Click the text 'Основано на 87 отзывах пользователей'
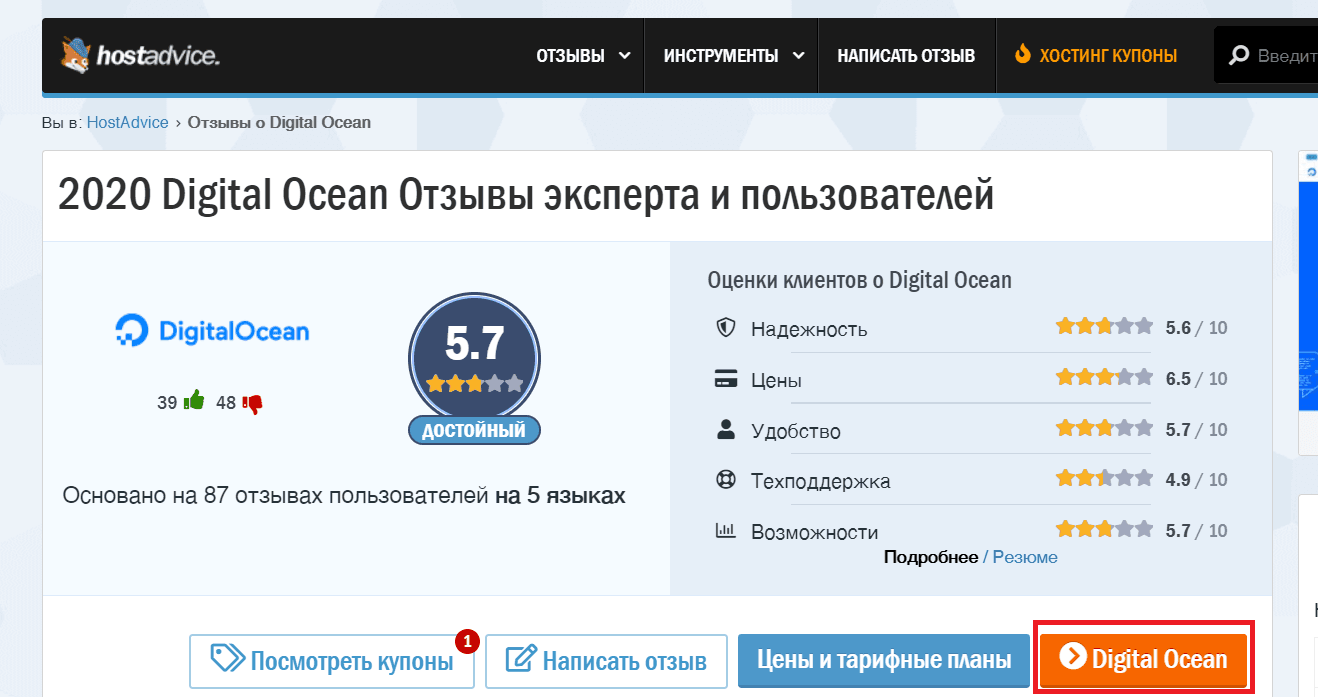This screenshot has width=1318, height=697. (276, 495)
